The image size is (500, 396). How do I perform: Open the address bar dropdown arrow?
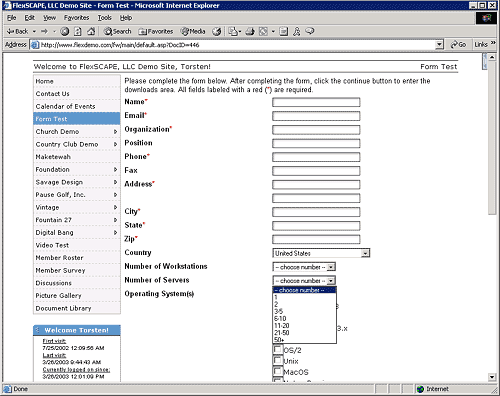439,45
